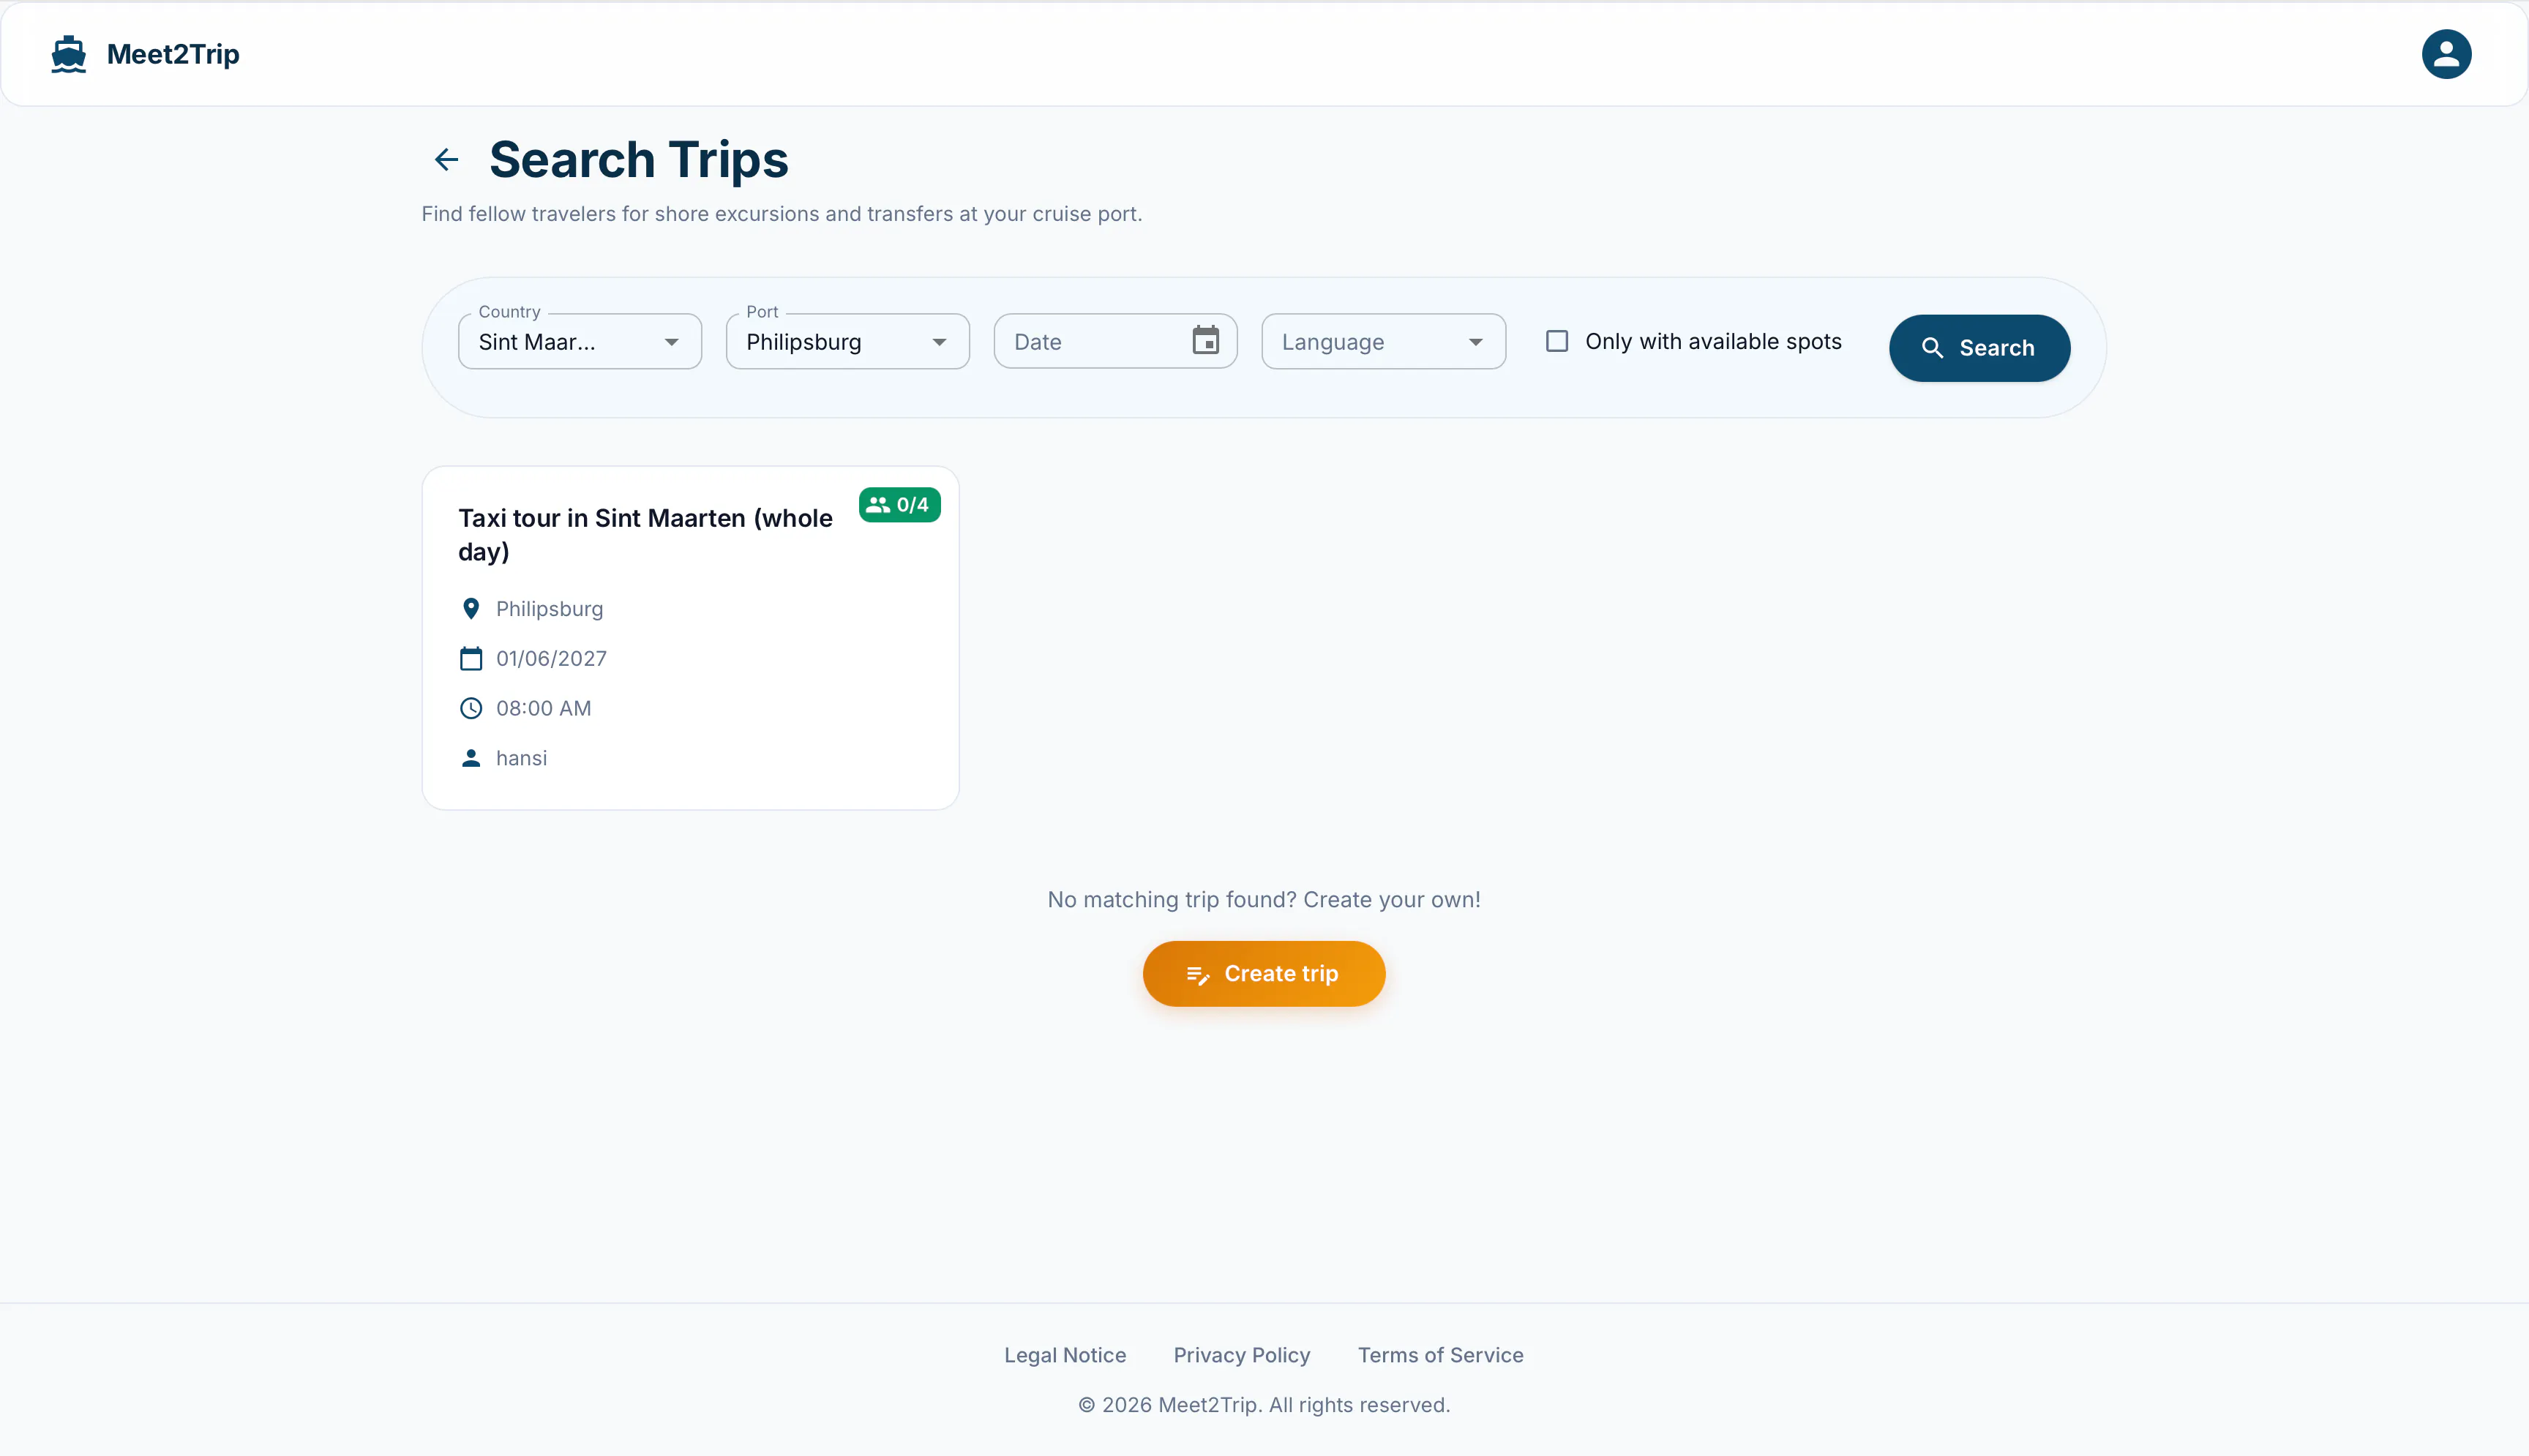Toggle the Only with available spots checkbox

(x=1557, y=341)
